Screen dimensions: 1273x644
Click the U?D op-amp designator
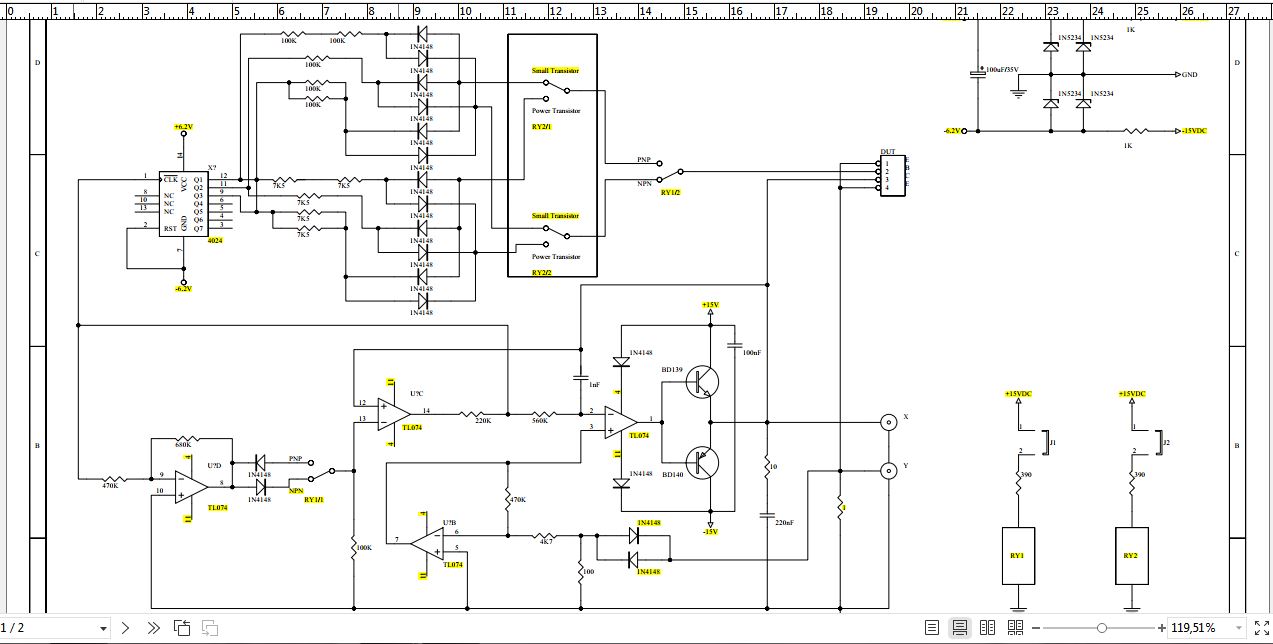tap(214, 466)
